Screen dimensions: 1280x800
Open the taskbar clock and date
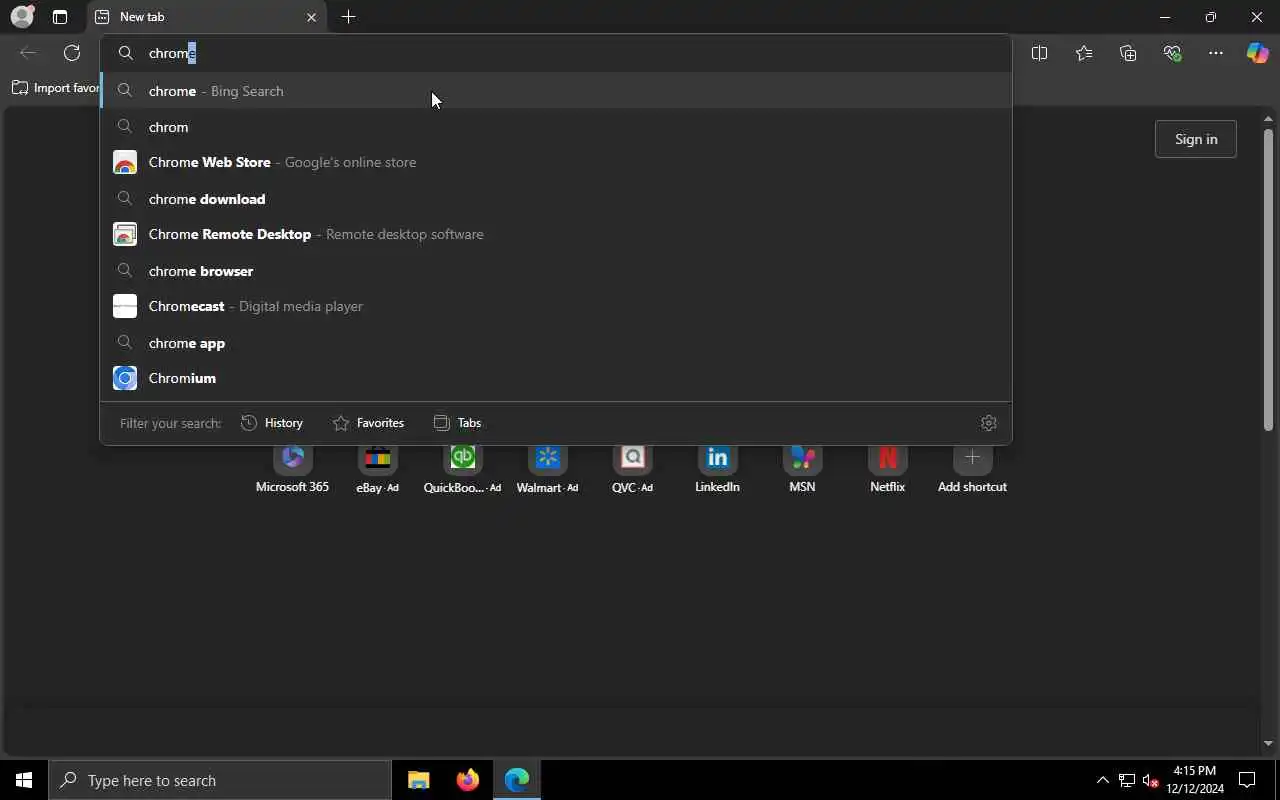1195,780
